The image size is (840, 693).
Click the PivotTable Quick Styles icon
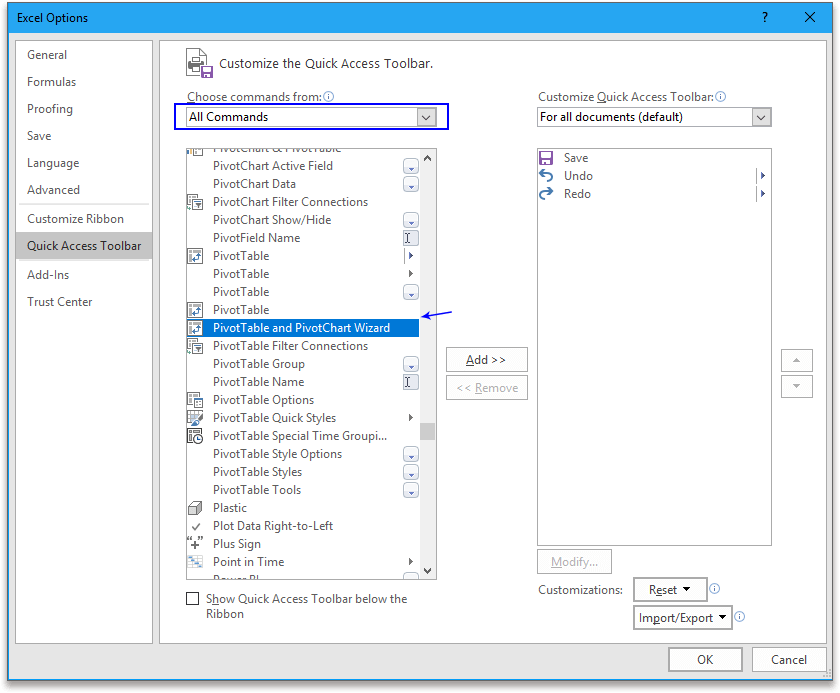[x=195, y=418]
